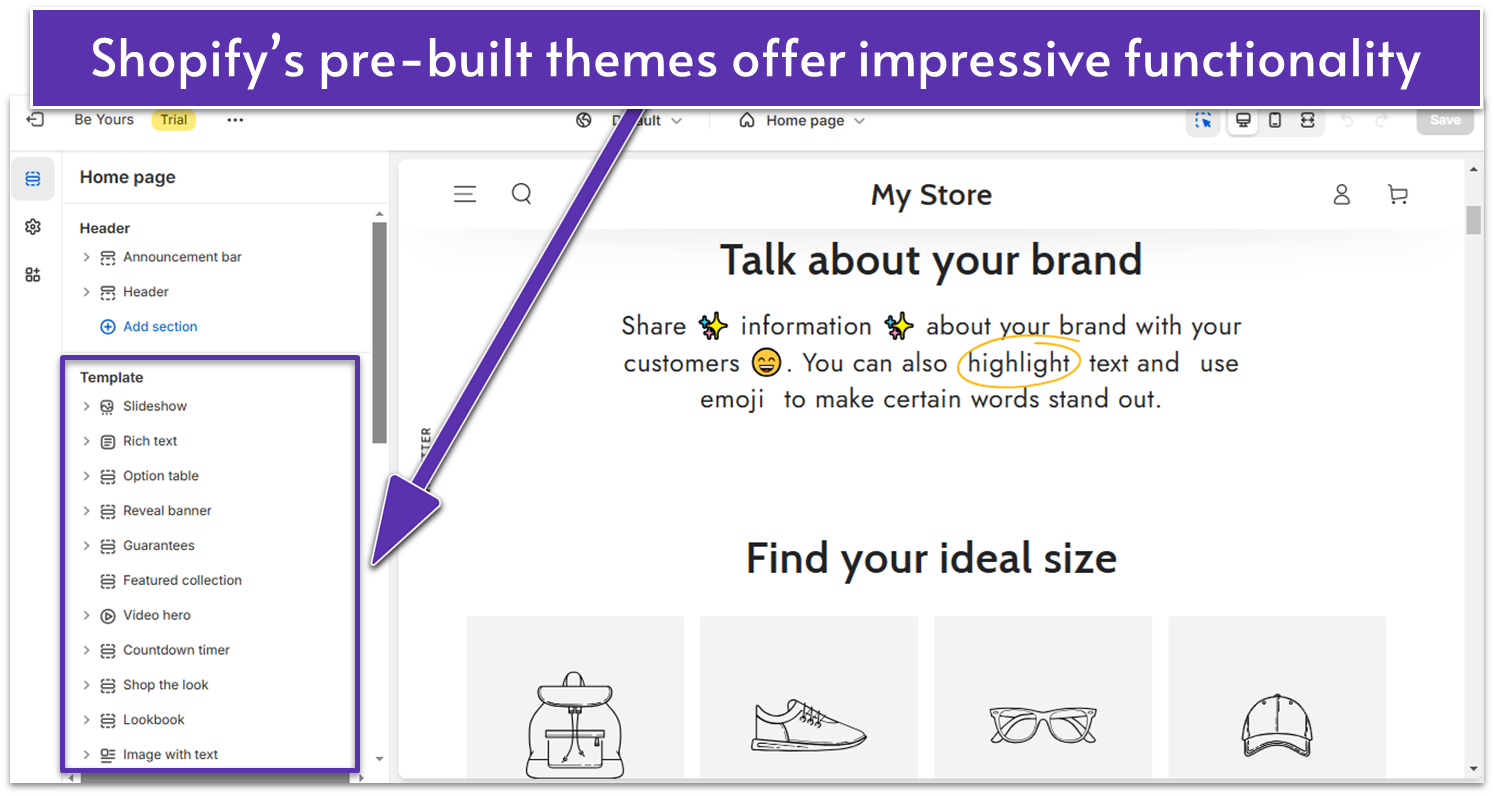Click the store hamburger menu icon

[x=465, y=194]
